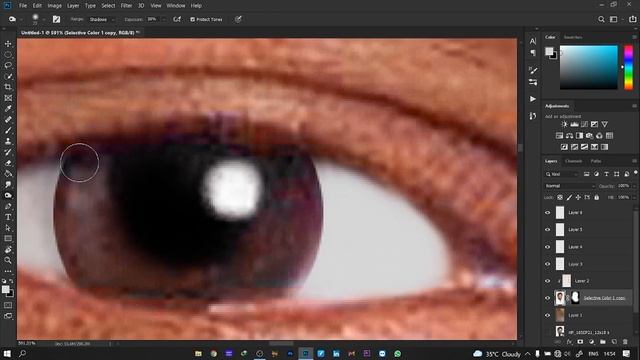Hide Selective Color 1 copy layer eye
640x360 pixels.
tap(547, 298)
